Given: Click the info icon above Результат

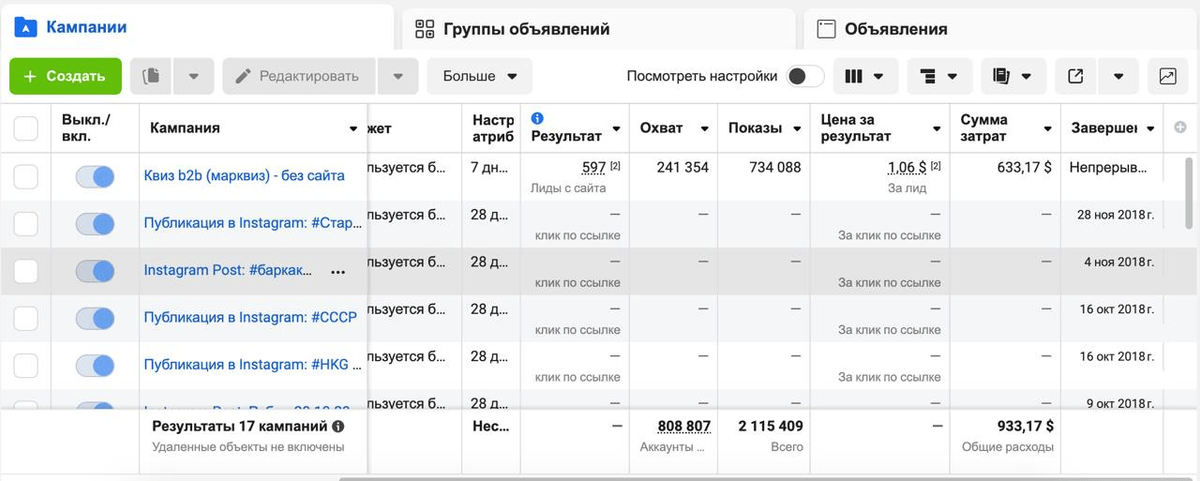Looking at the screenshot, I should (x=538, y=117).
